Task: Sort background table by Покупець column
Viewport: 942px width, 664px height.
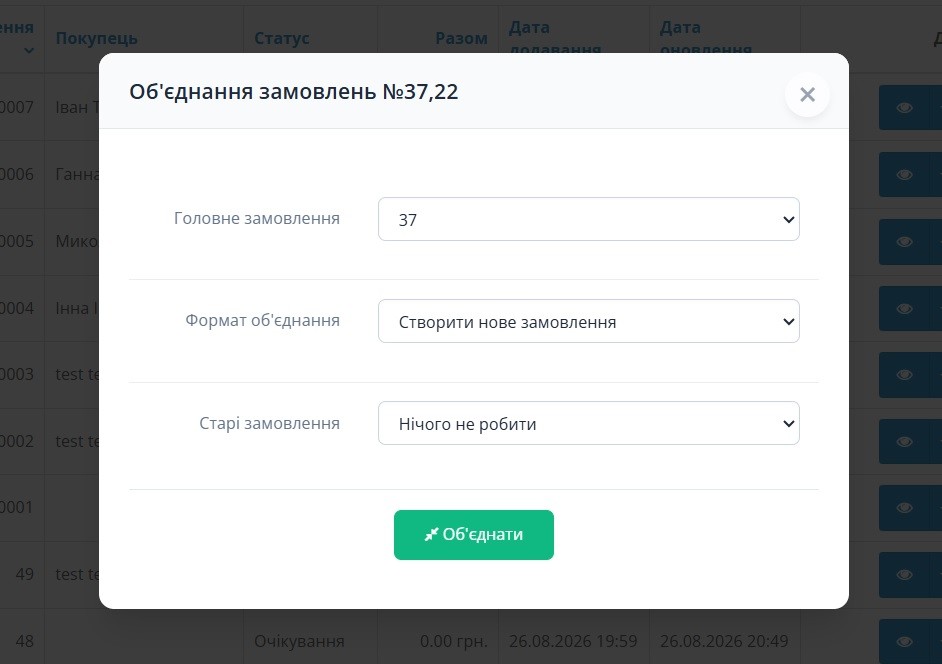Action: pyautogui.click(x=97, y=38)
